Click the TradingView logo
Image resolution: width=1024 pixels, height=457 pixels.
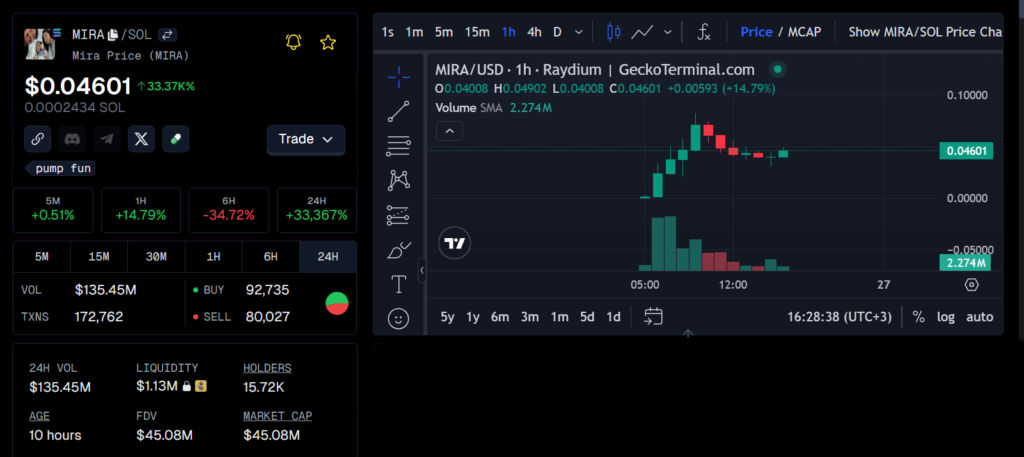coord(455,244)
